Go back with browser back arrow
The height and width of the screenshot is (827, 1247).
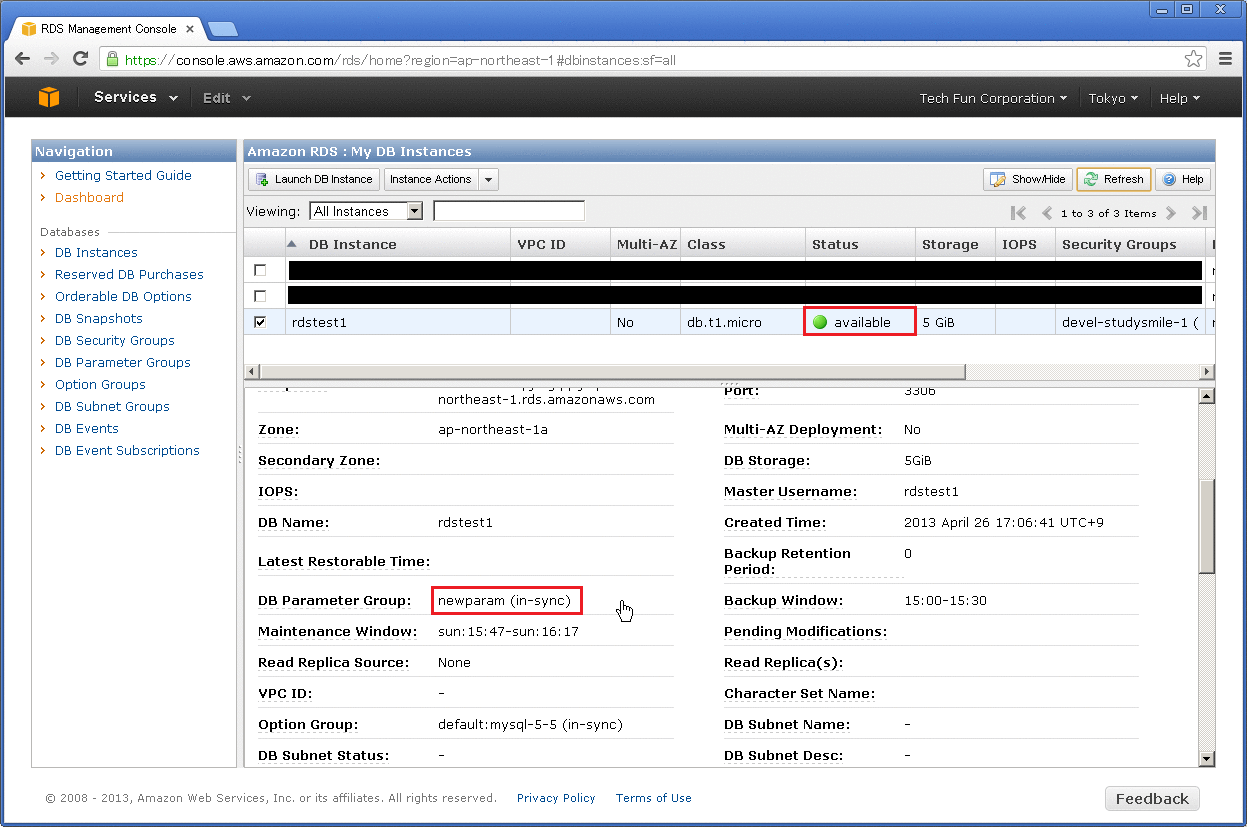click(x=23, y=59)
